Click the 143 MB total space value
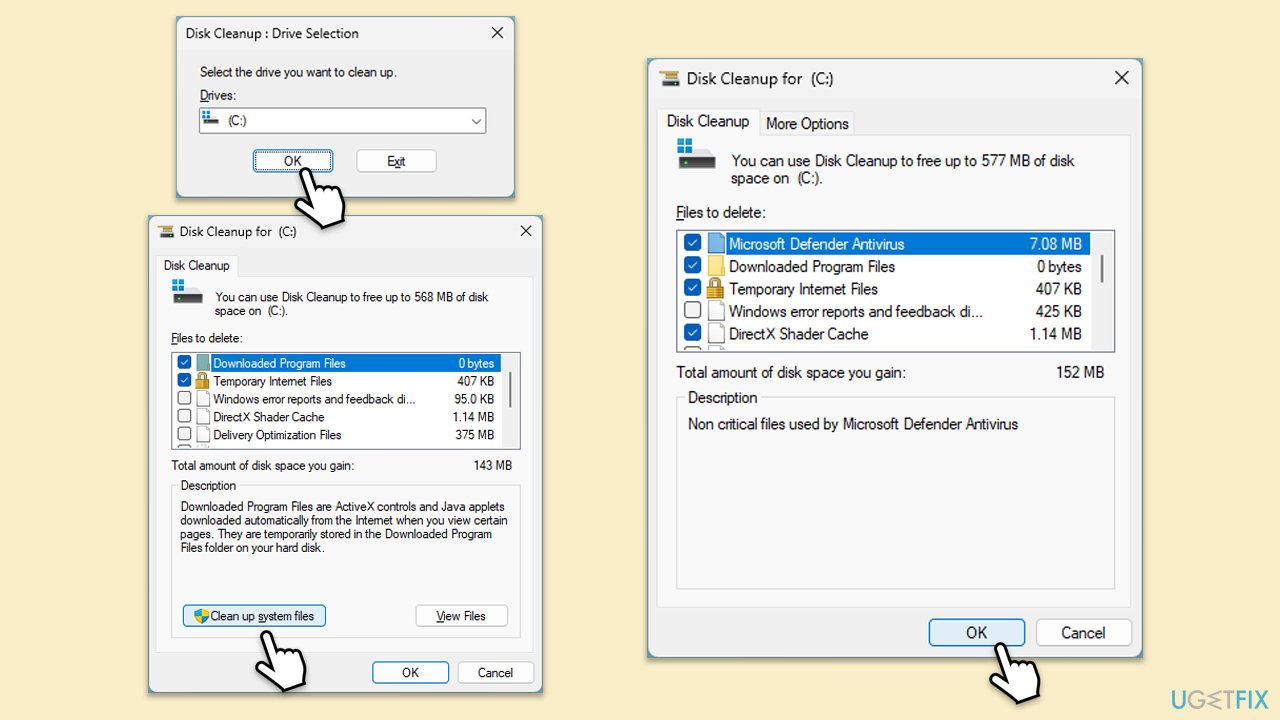Screen dimensions: 1280x720 [492, 465]
